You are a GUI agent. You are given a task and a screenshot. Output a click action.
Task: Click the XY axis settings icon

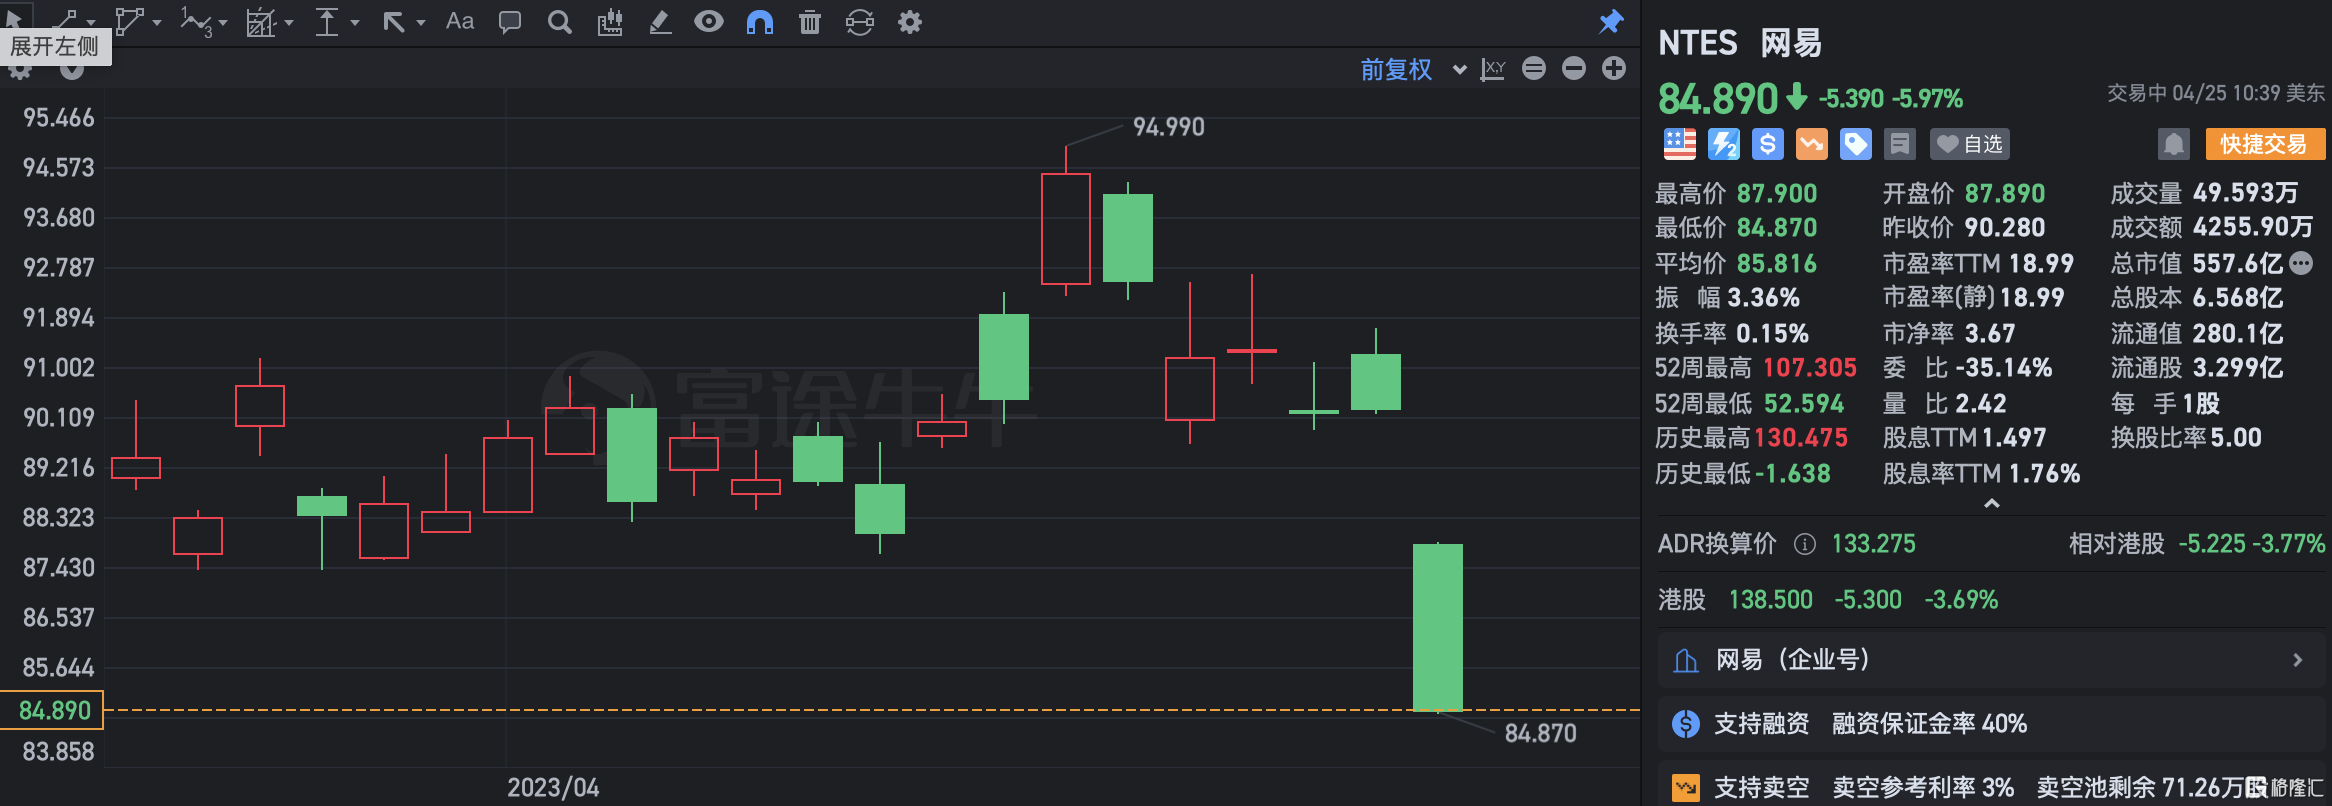[x=1493, y=69]
